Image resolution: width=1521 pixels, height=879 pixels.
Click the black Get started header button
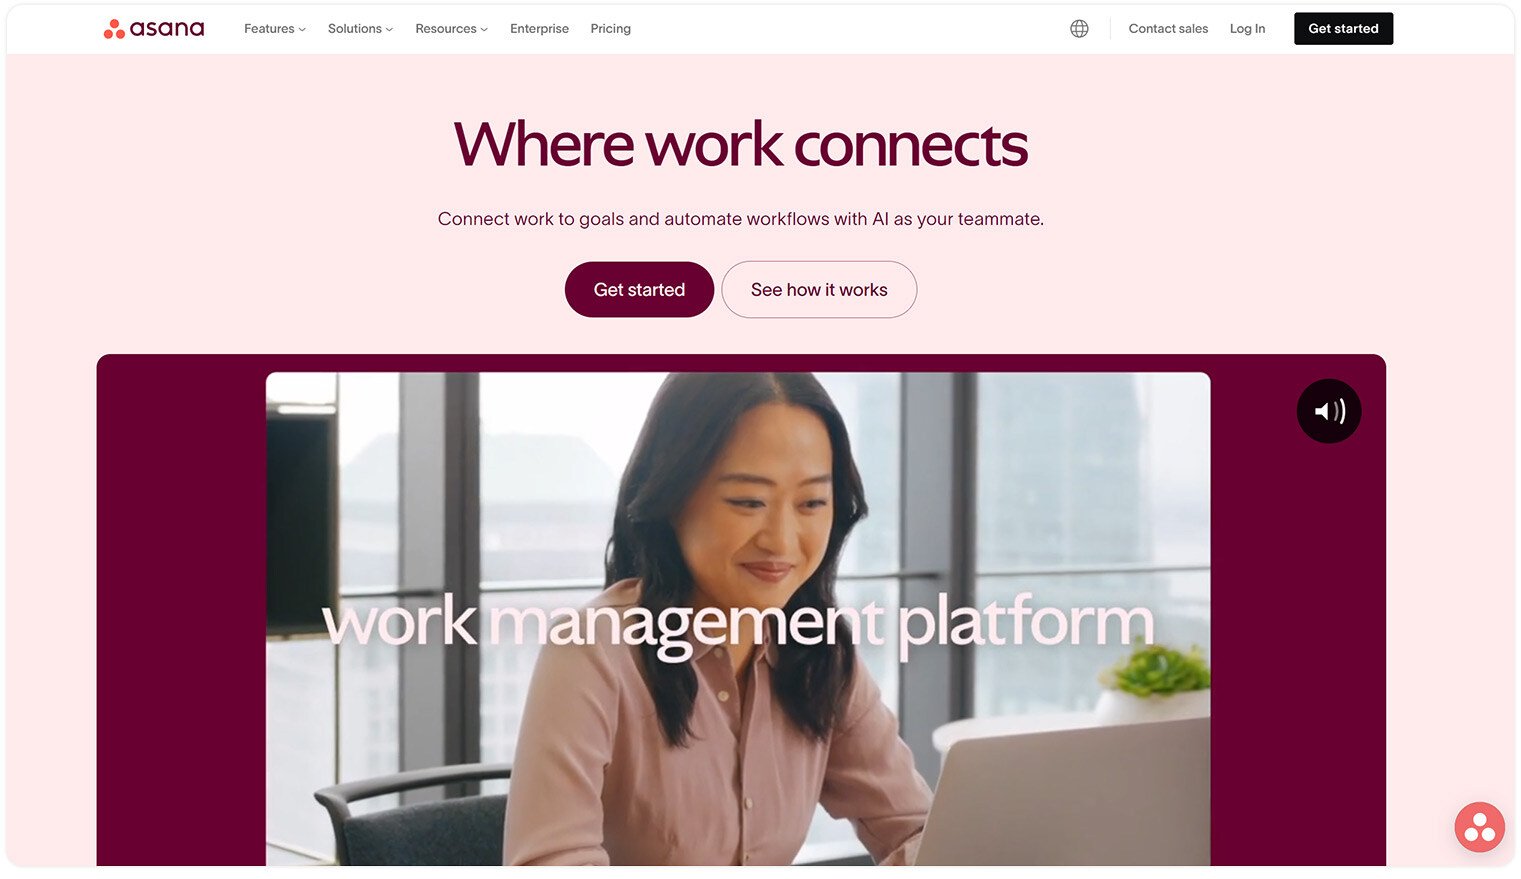pyautogui.click(x=1343, y=29)
